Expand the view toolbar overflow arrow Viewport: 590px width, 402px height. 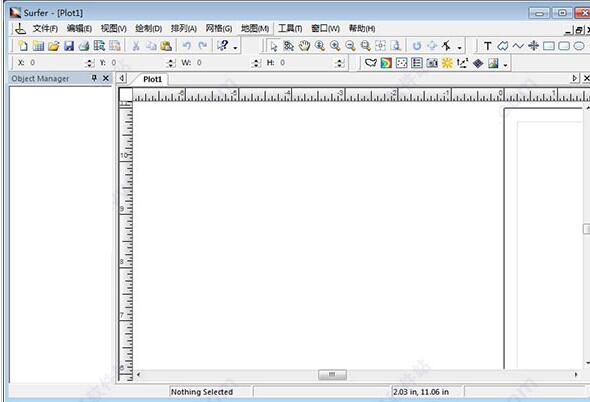click(459, 48)
